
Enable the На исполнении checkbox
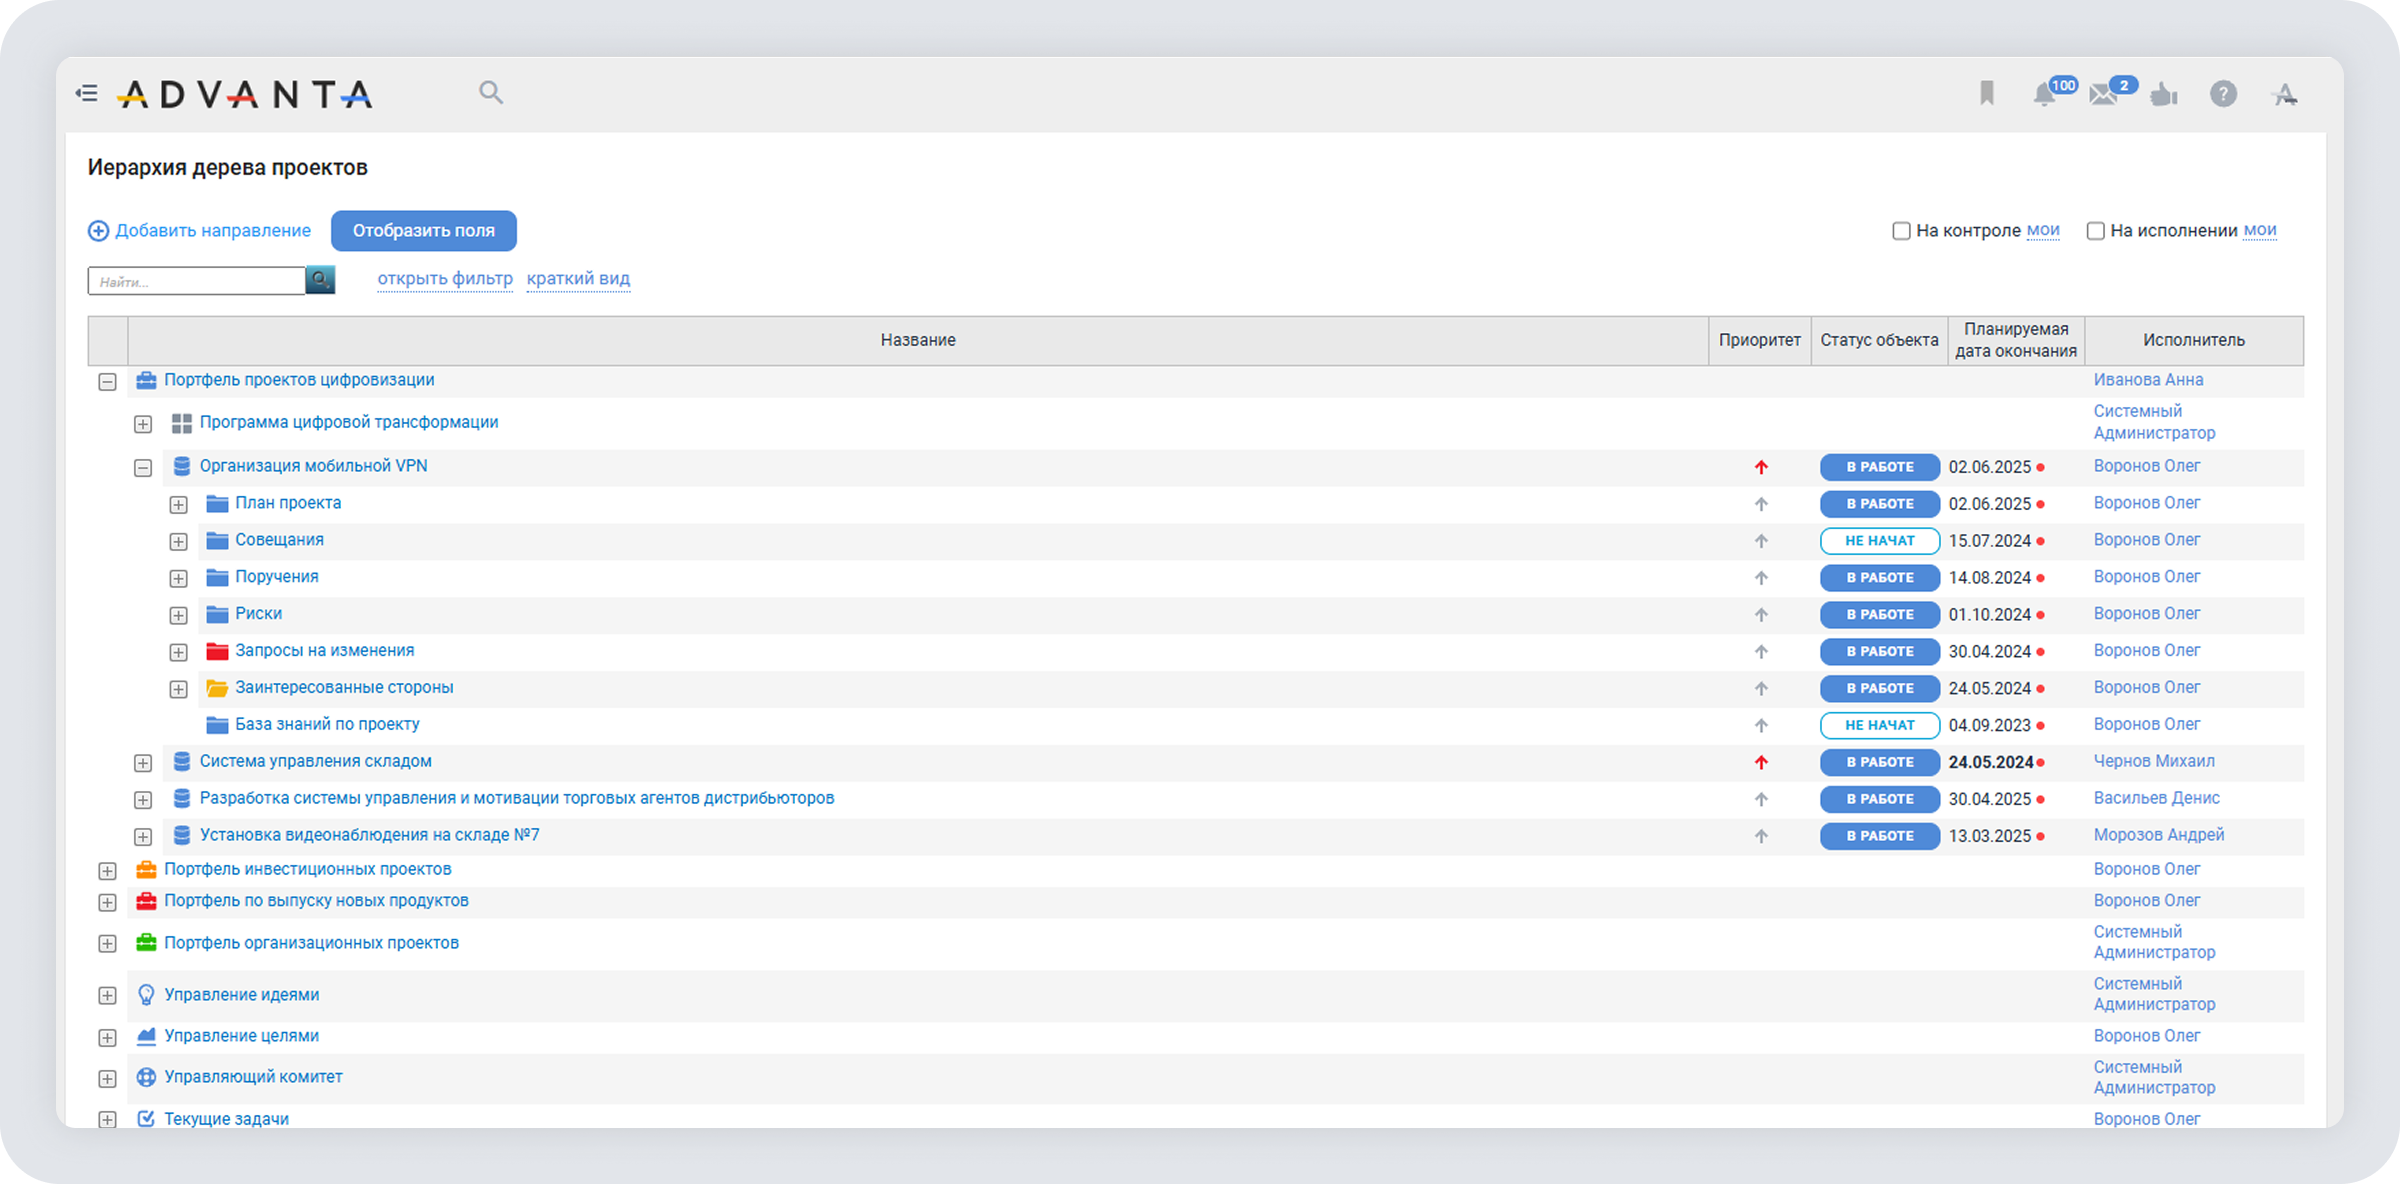[x=2095, y=231]
